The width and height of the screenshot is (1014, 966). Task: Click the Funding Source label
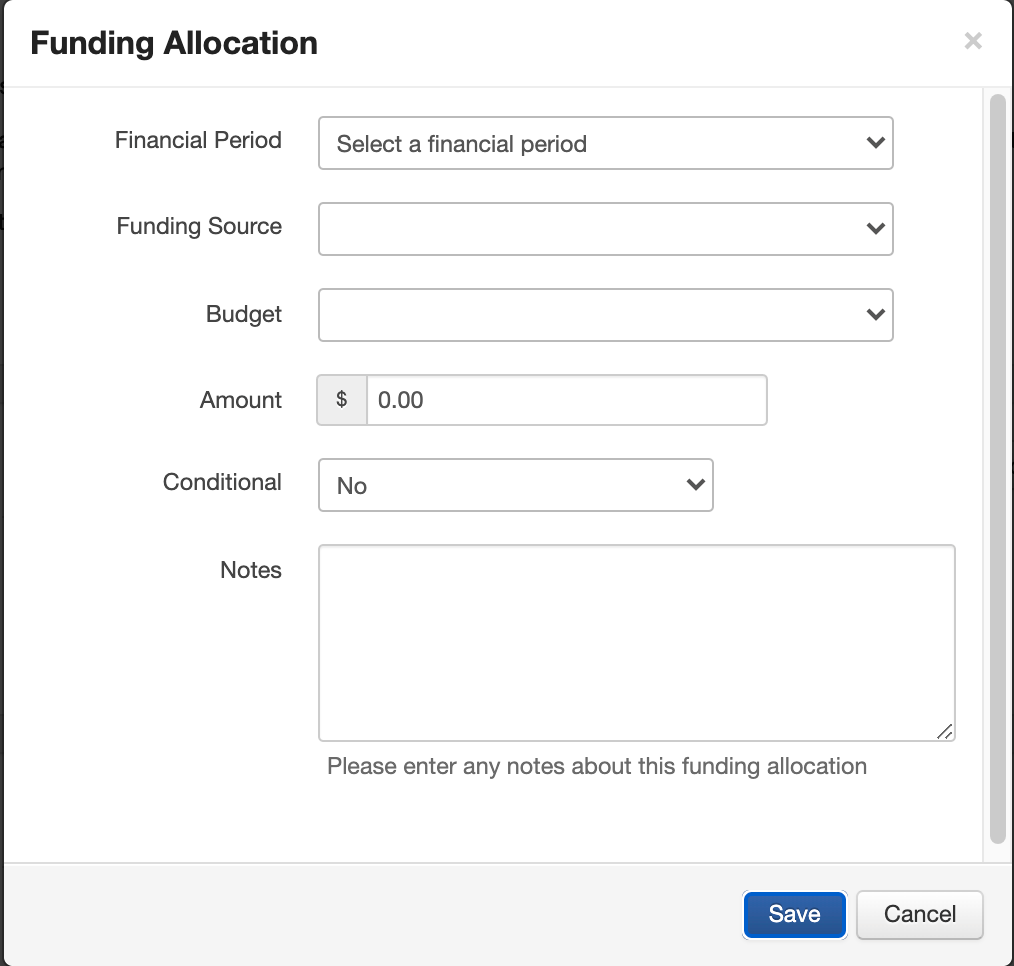[199, 226]
